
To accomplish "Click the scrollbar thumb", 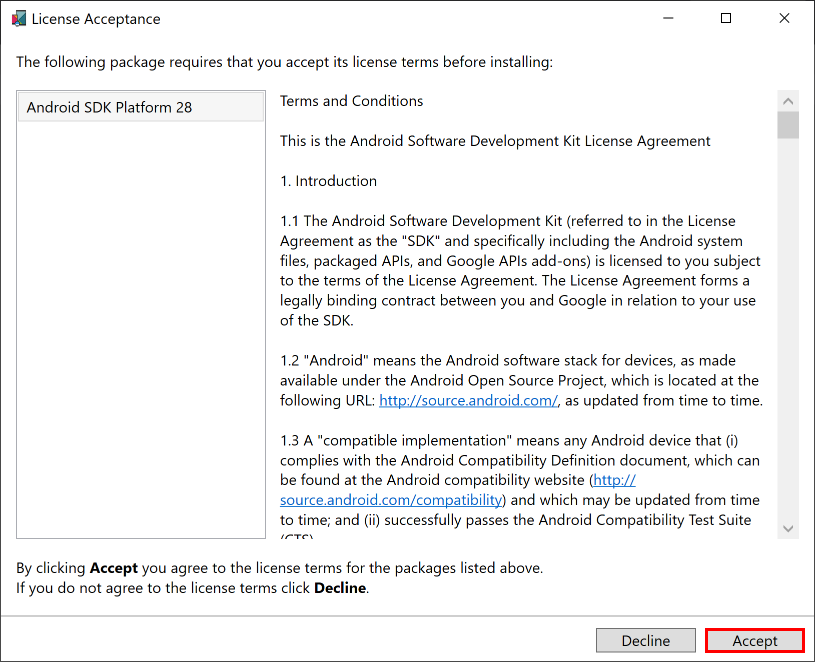I will [x=788, y=124].
